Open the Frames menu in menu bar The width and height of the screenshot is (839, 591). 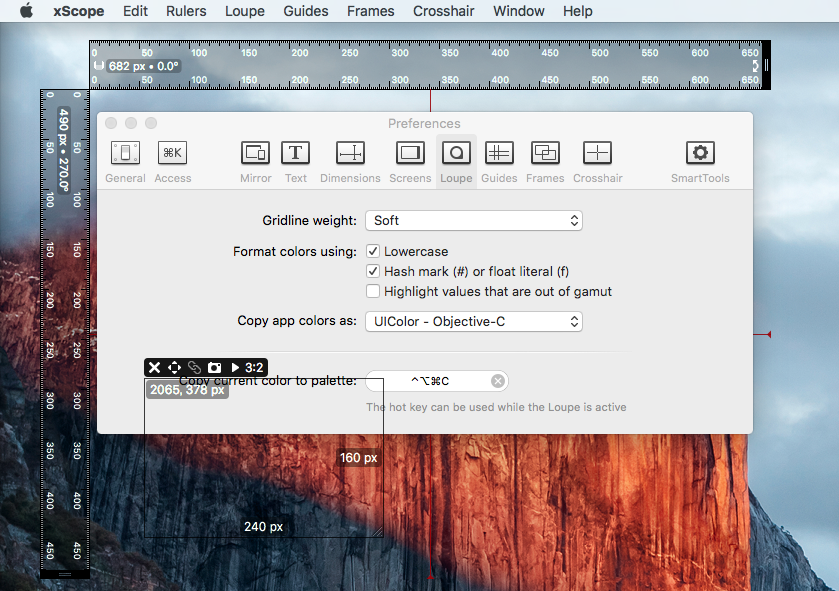pyautogui.click(x=370, y=11)
